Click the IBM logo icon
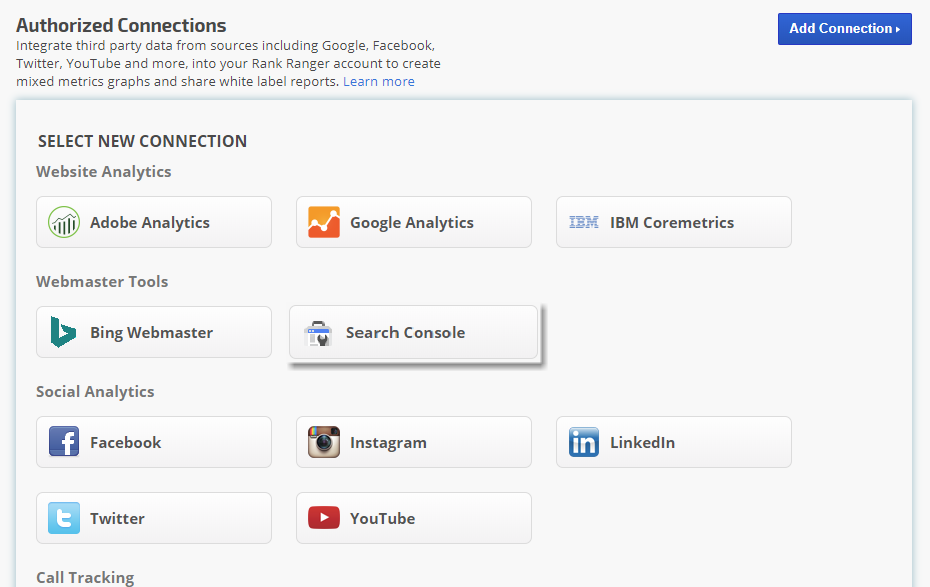930x587 pixels. pyautogui.click(x=584, y=222)
